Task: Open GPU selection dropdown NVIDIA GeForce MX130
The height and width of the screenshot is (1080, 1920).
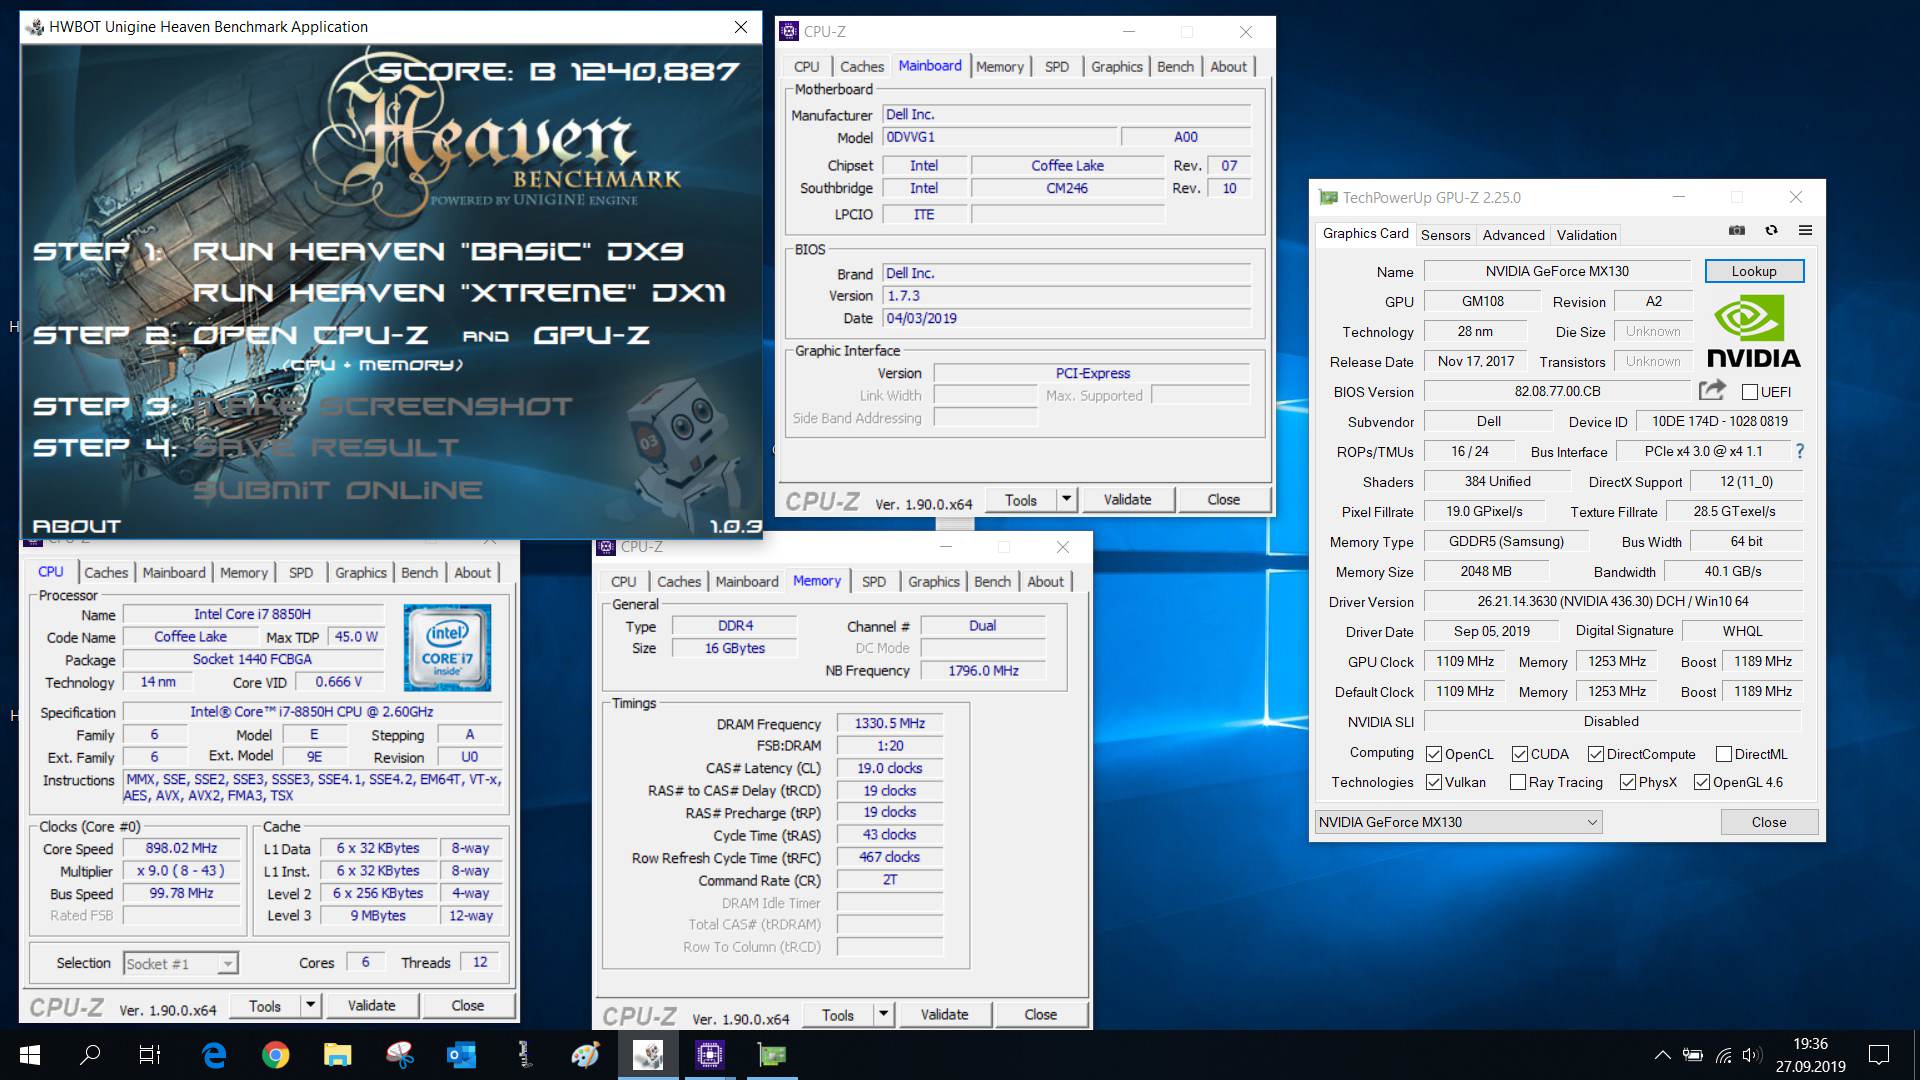Action: (x=1458, y=822)
